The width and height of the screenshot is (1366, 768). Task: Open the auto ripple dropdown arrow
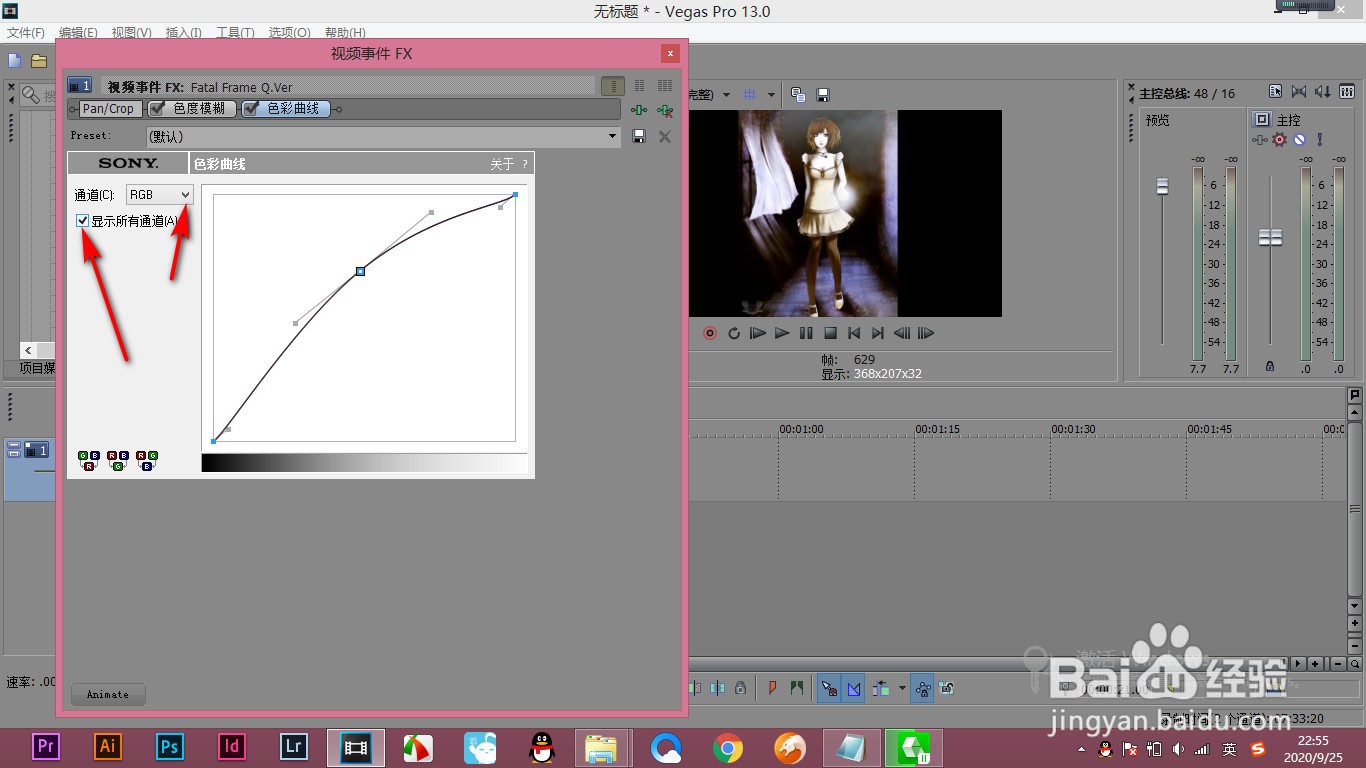pos(902,689)
